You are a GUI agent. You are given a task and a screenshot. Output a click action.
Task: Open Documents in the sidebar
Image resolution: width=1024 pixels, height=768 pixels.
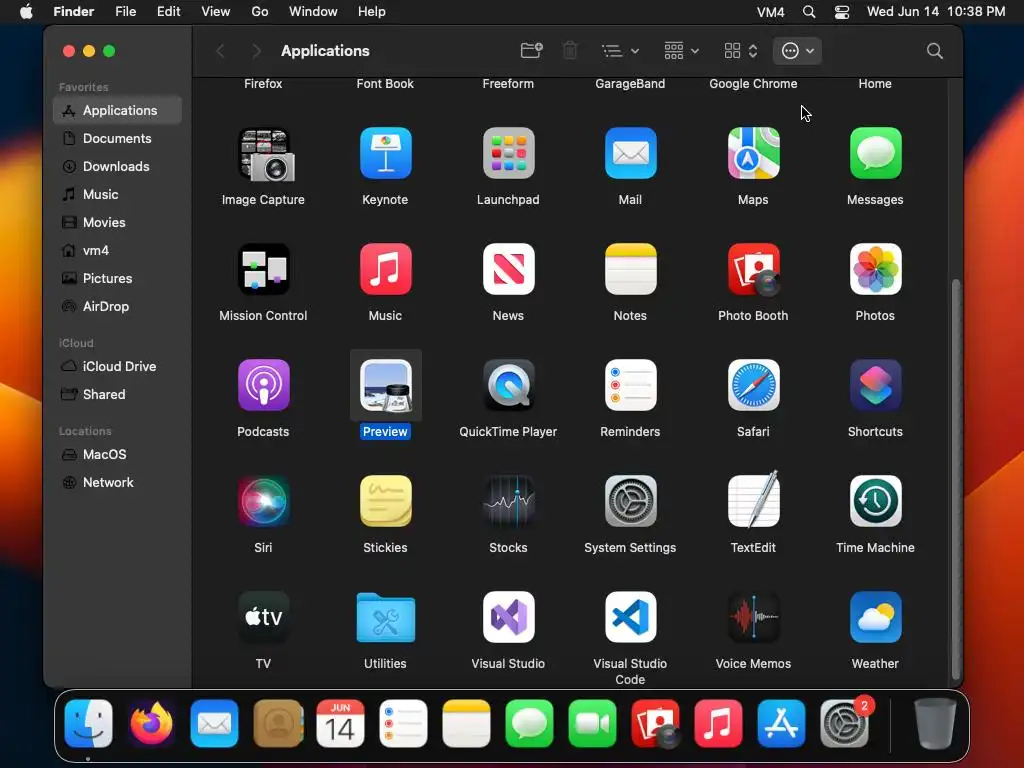click(x=118, y=138)
